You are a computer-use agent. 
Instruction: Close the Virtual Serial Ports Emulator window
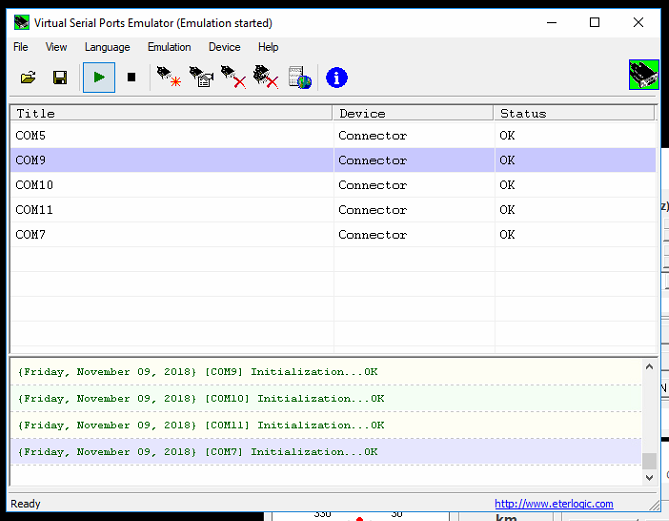coord(638,22)
